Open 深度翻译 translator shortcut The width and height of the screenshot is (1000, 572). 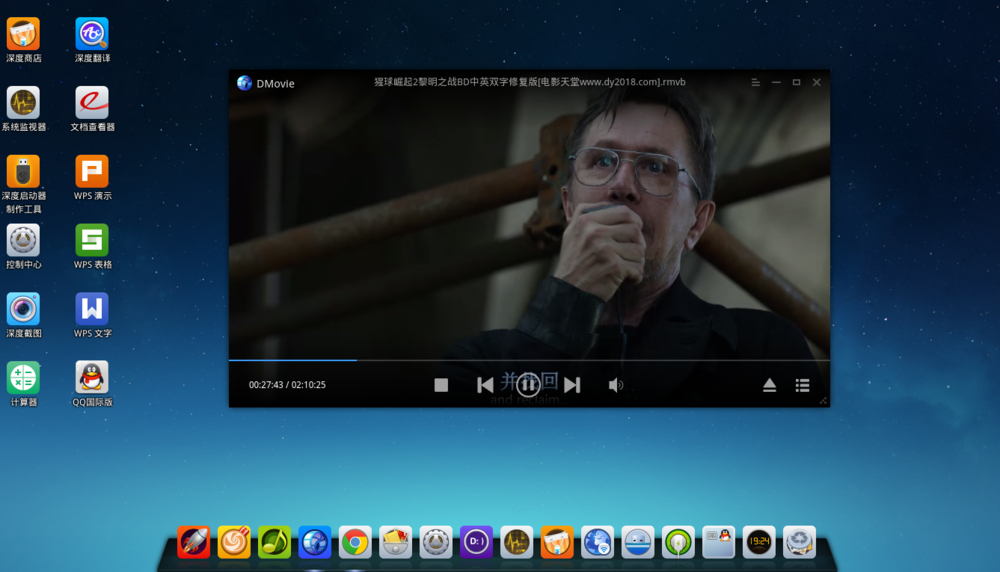[x=92, y=34]
